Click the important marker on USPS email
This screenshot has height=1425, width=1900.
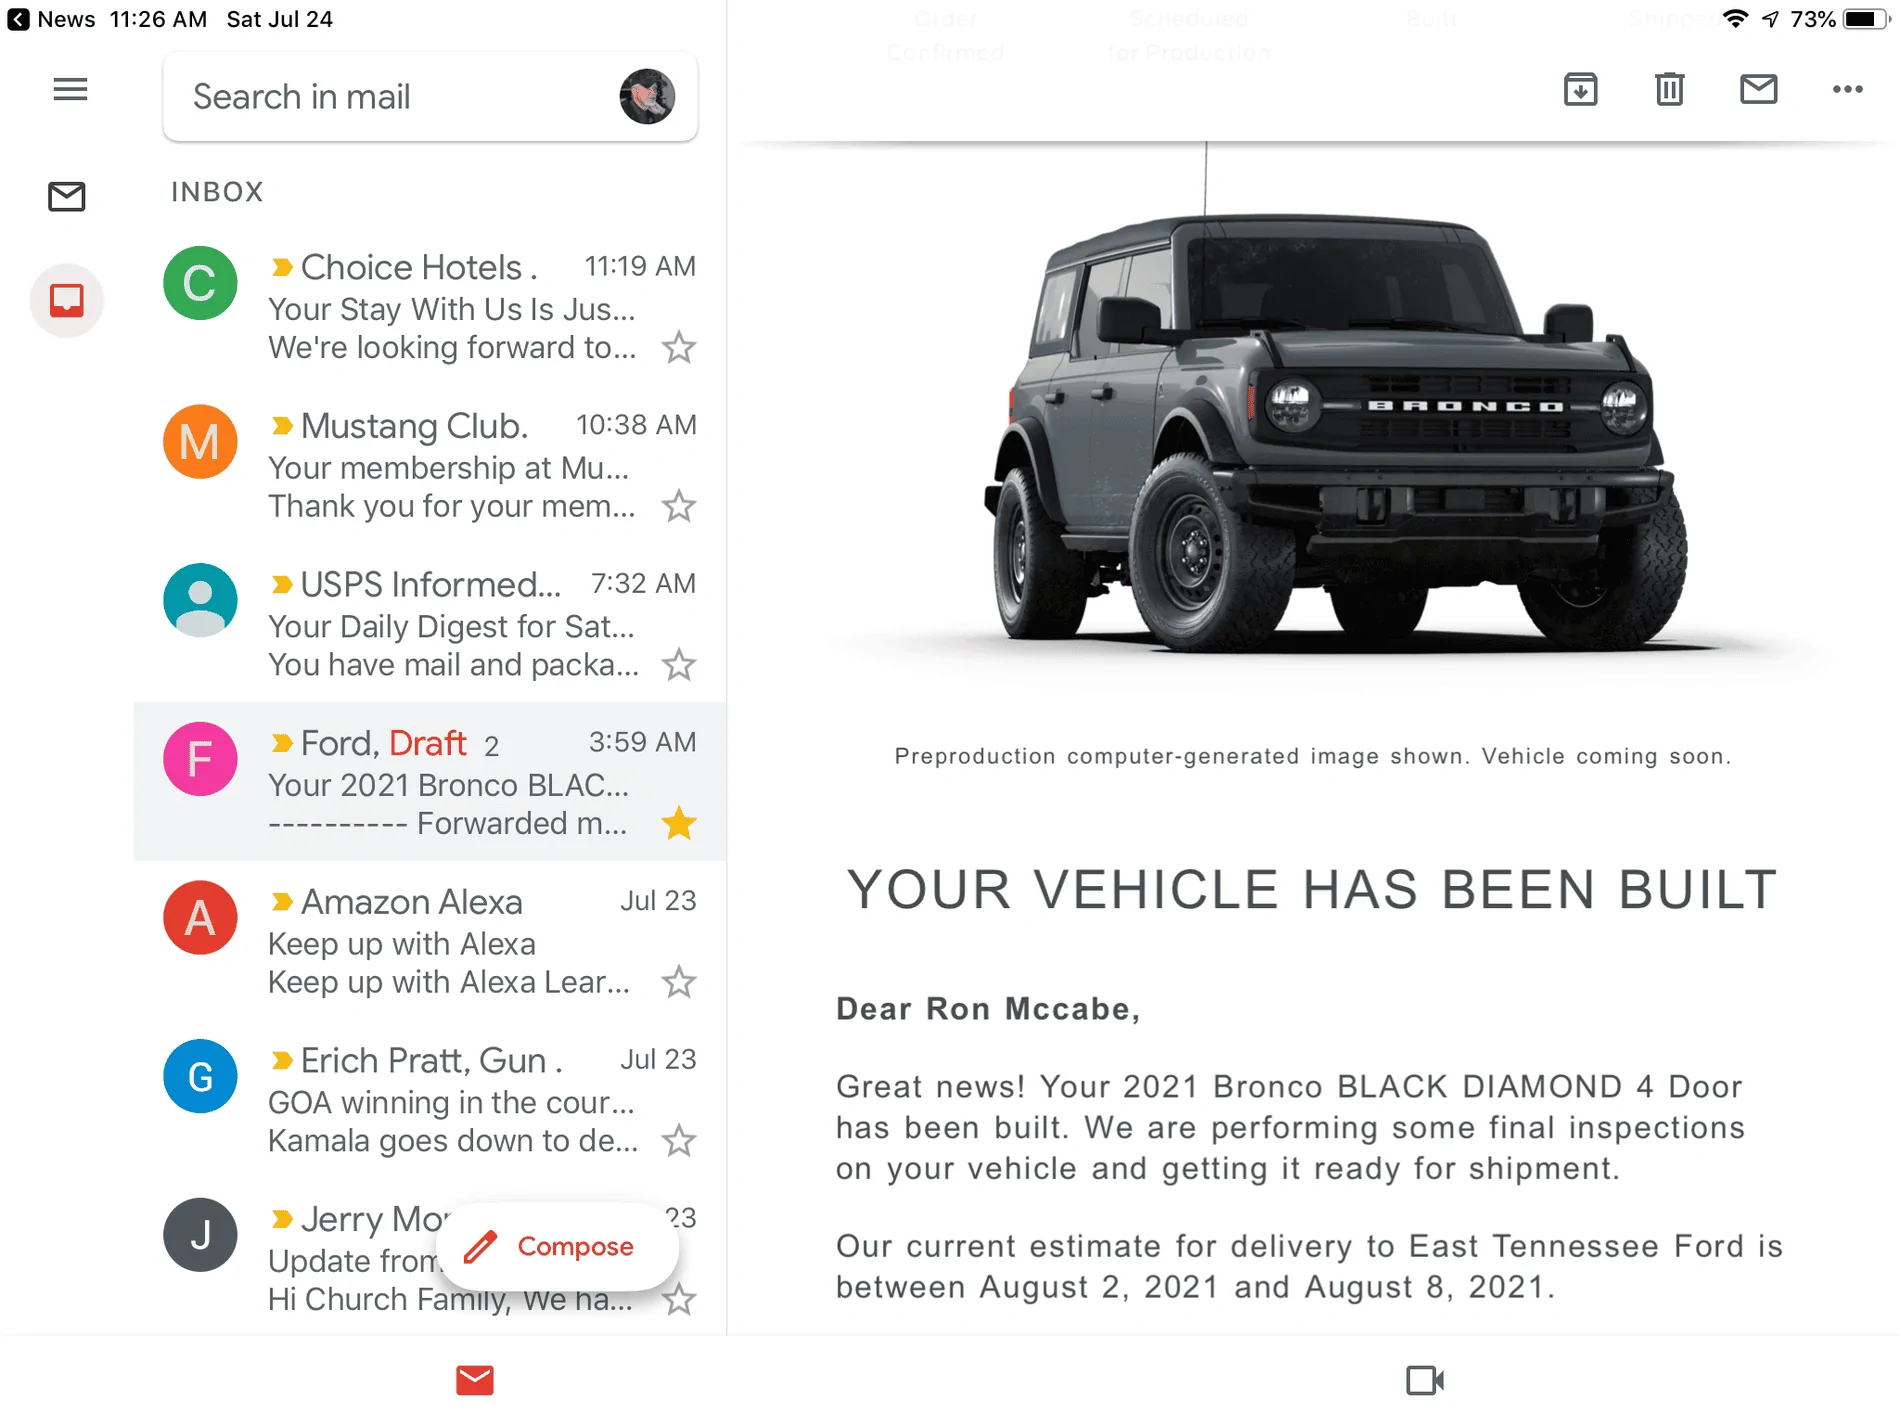pyautogui.click(x=282, y=584)
